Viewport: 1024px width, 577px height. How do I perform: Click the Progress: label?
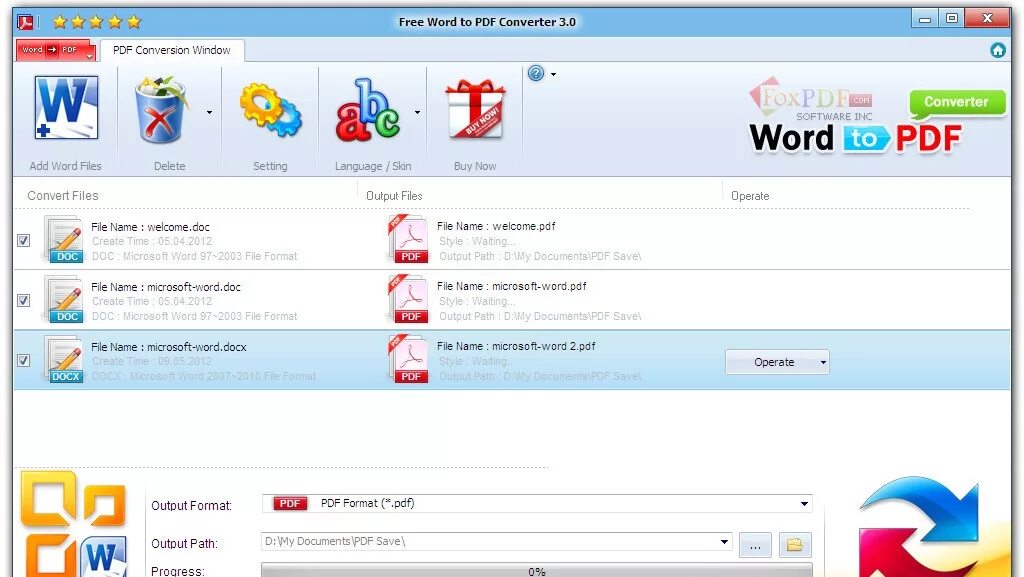[x=178, y=571]
